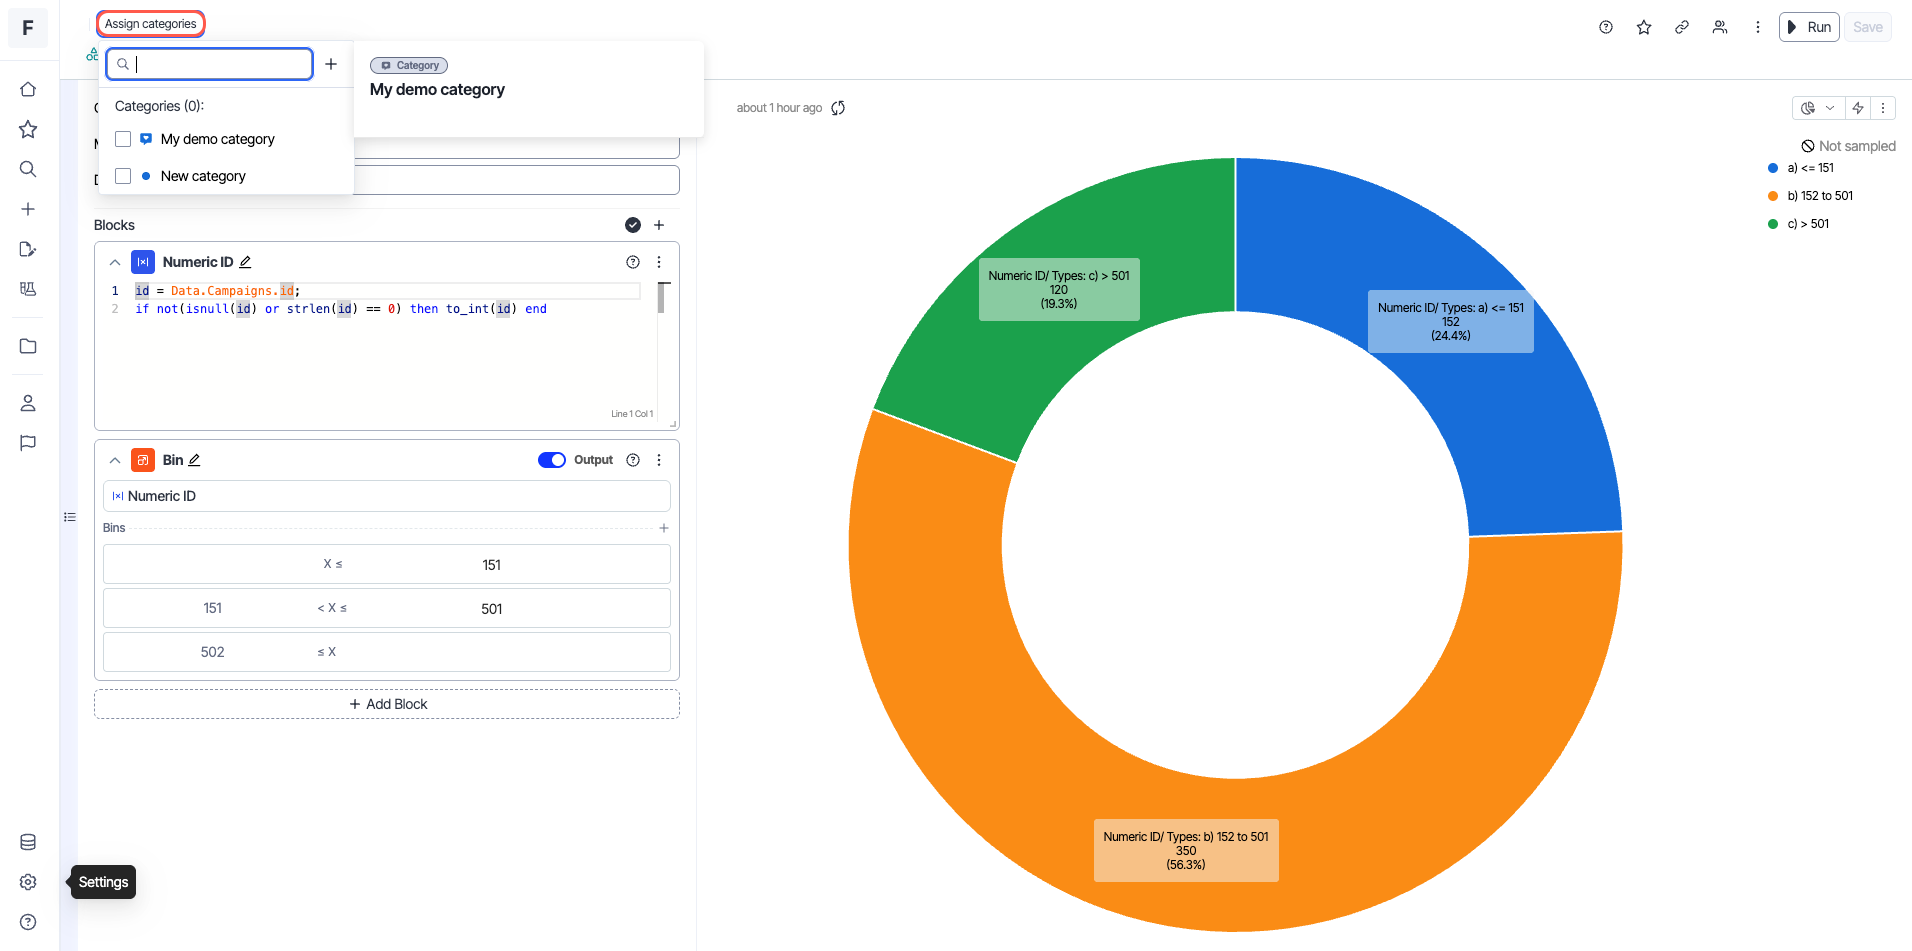Open the chart type dropdown

pyautogui.click(x=1817, y=108)
